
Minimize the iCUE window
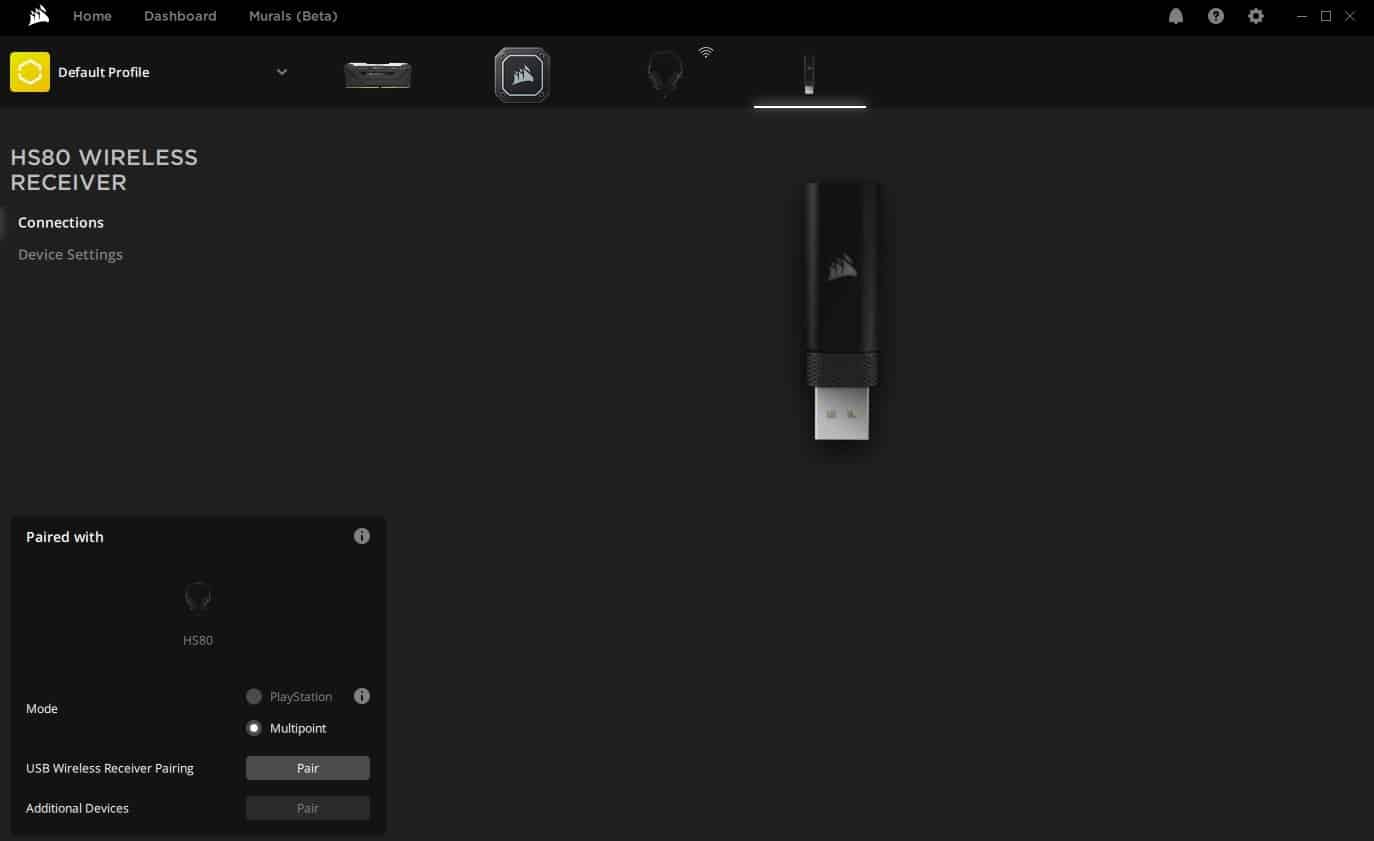click(1301, 16)
